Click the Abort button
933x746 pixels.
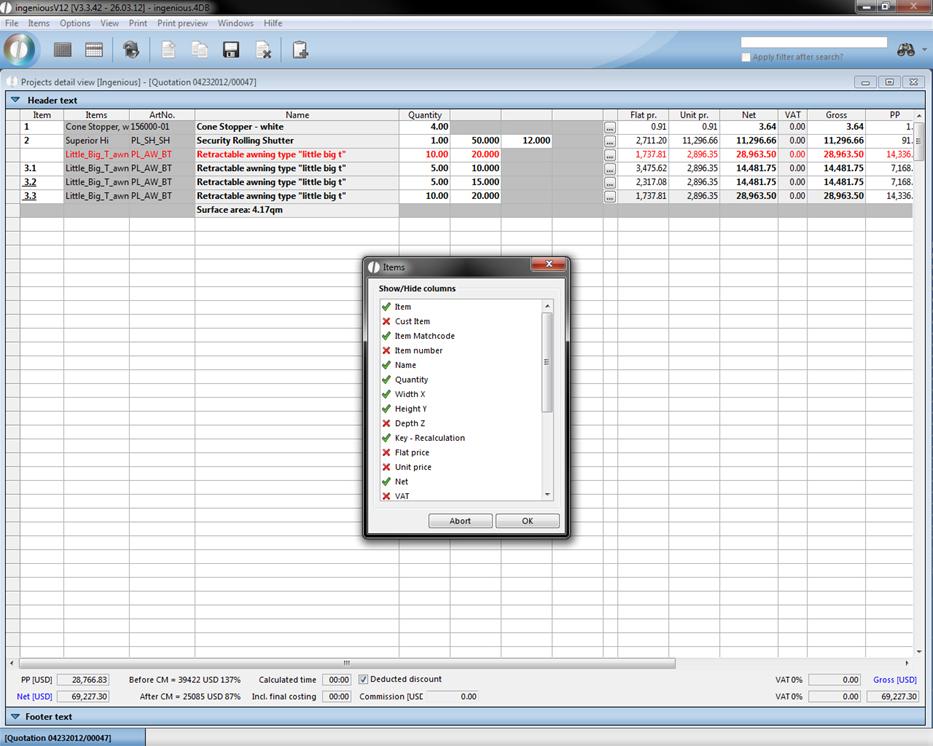pos(460,521)
